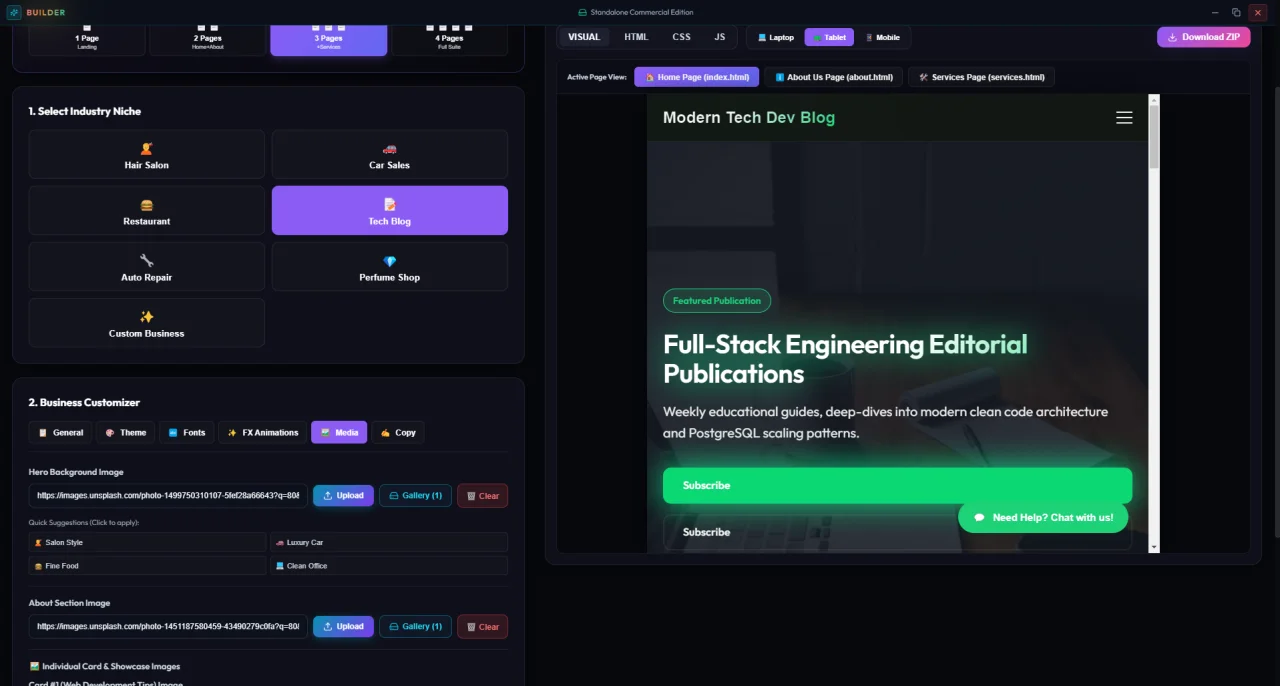The image size is (1280, 686).
Task: Open the hamburger menu in site preview
Action: tap(1124, 118)
